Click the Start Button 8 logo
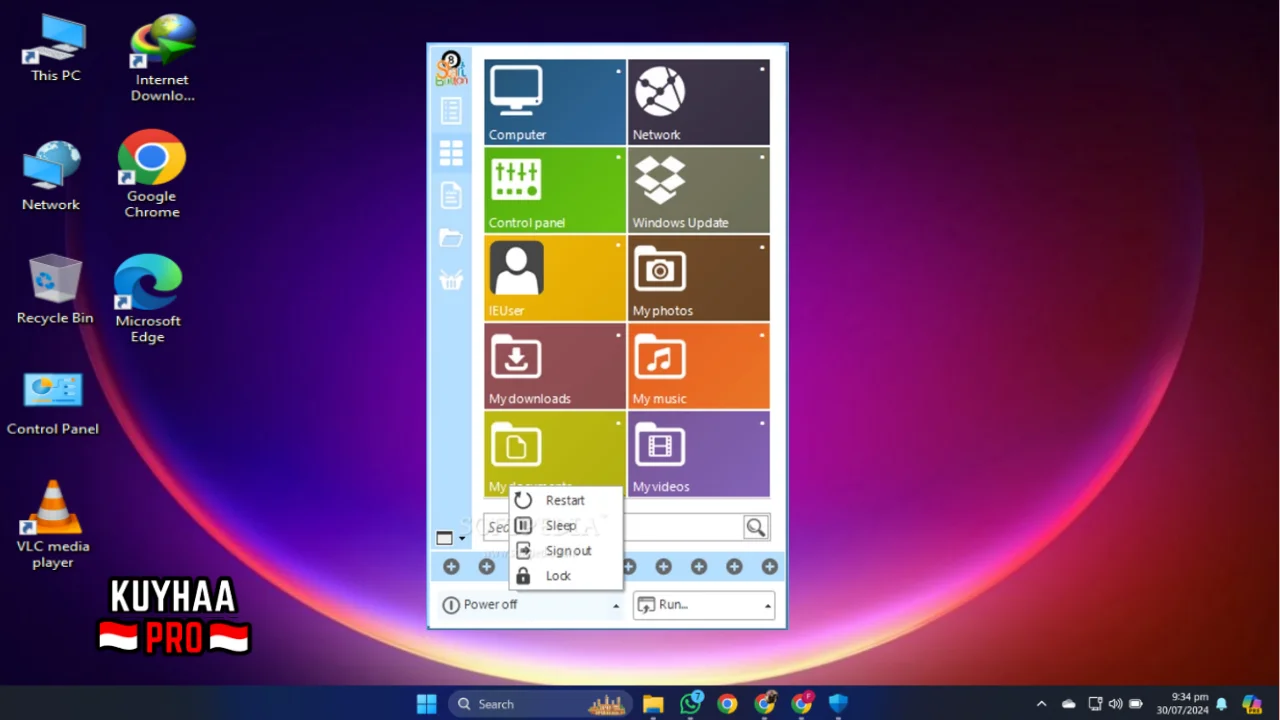Image resolution: width=1280 pixels, height=720 pixels. click(451, 69)
